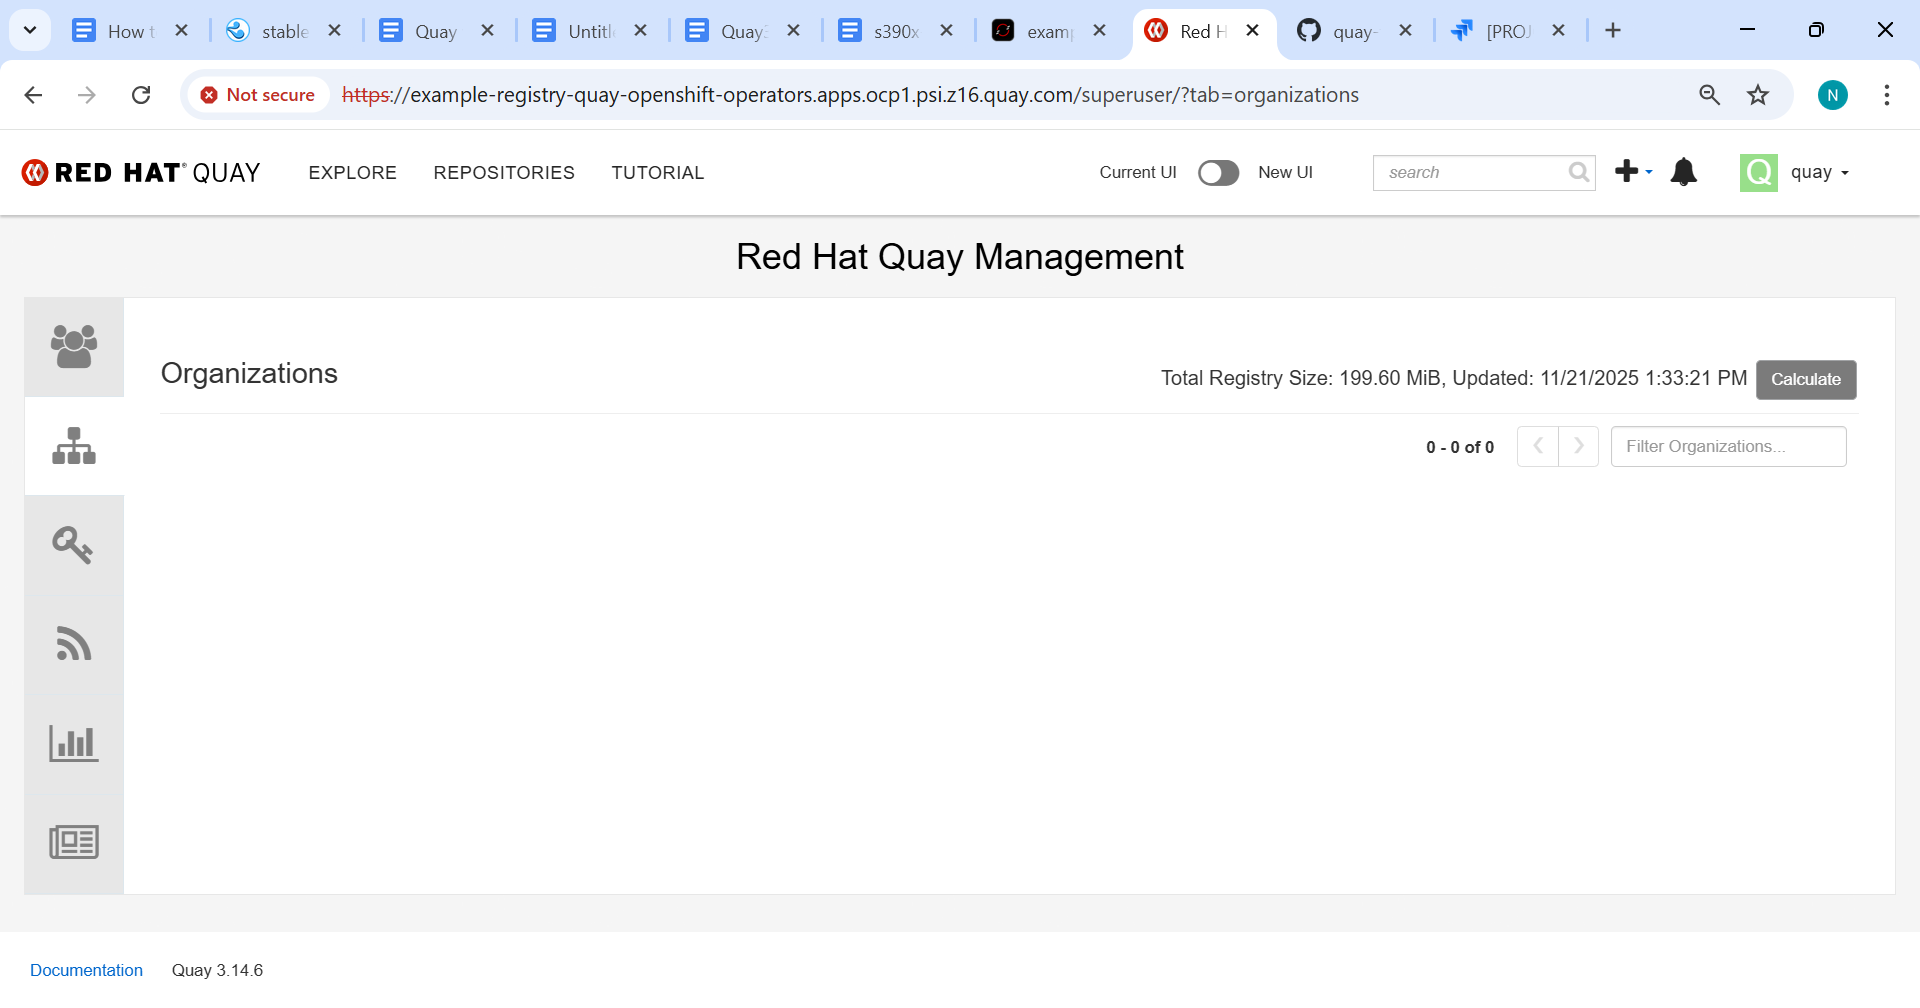This screenshot has width=1920, height=1008.
Task: Open a new browser tab
Action: 1613,31
